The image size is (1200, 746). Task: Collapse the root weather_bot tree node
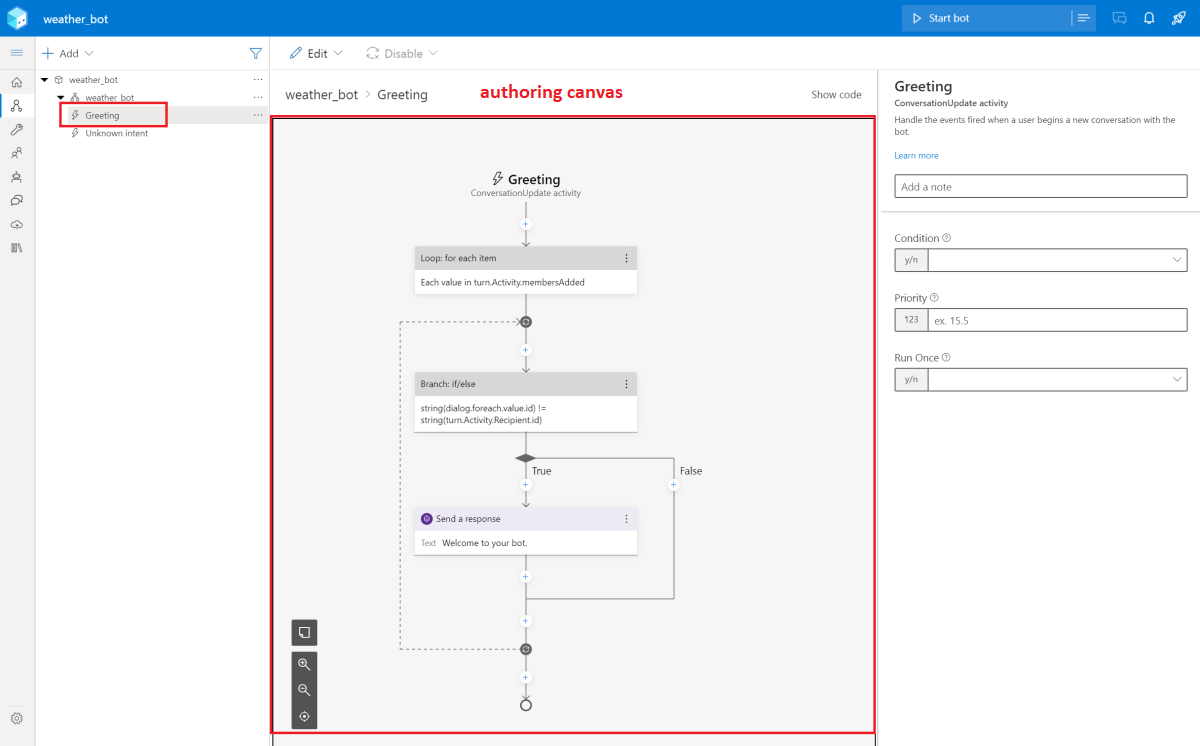[44, 80]
